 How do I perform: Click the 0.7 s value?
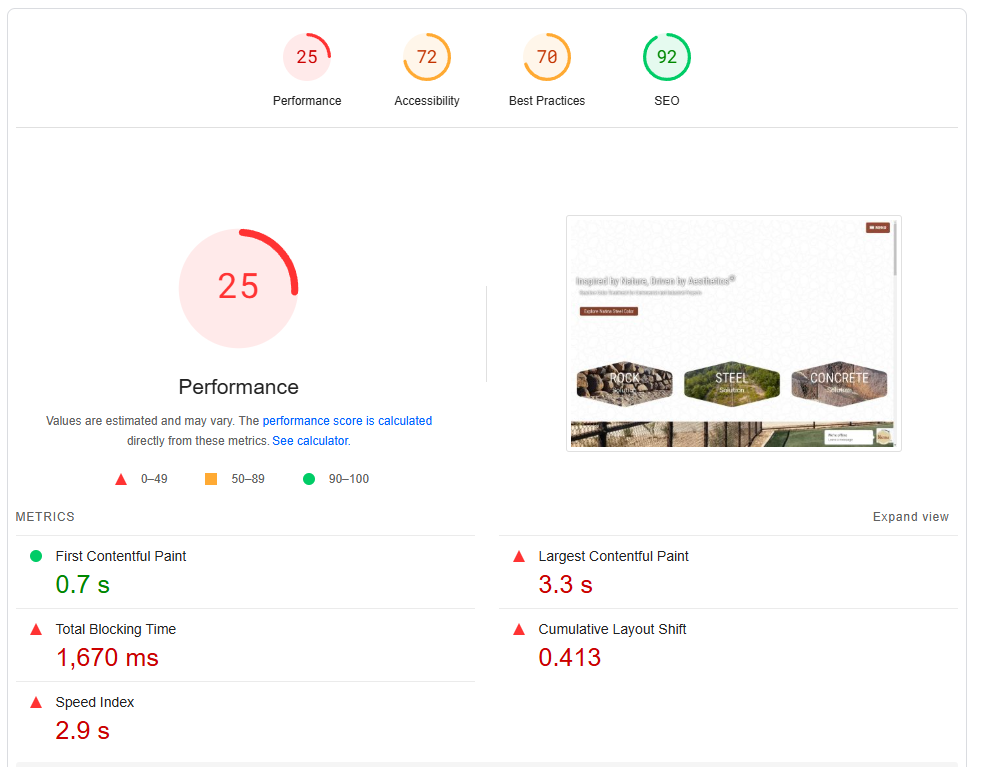point(82,584)
